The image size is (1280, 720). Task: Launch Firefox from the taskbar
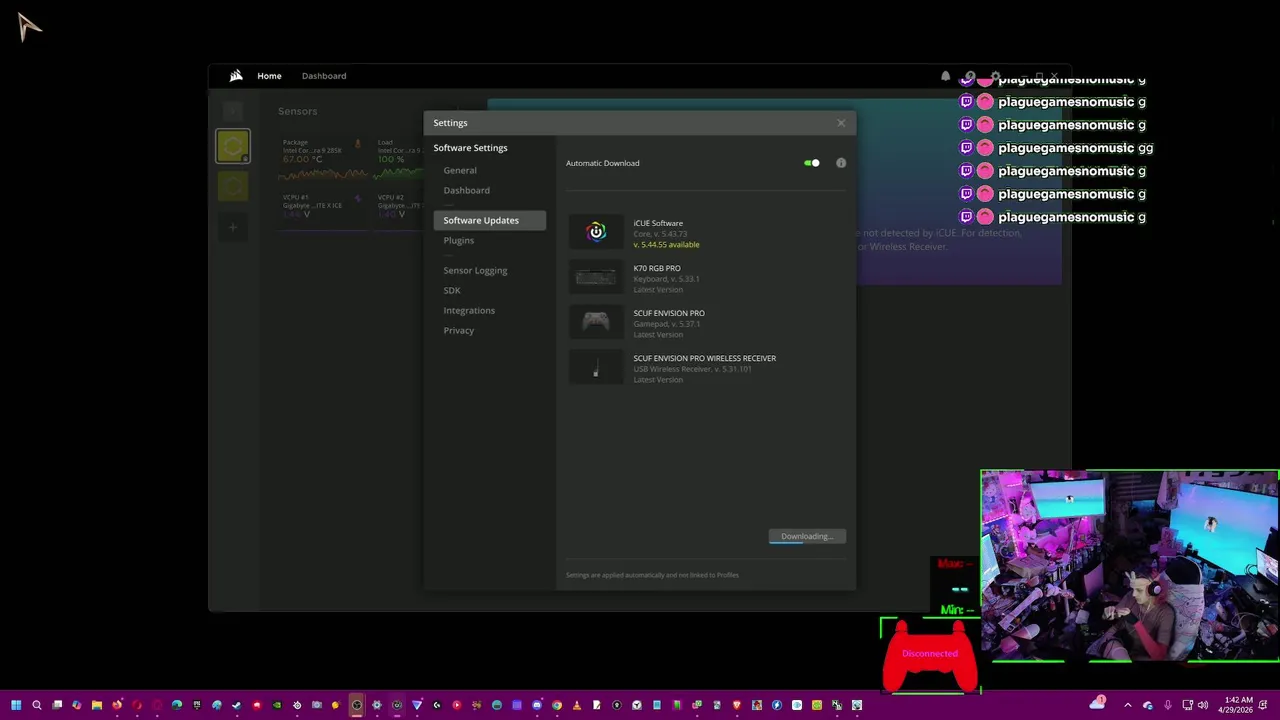pyautogui.click(x=117, y=705)
